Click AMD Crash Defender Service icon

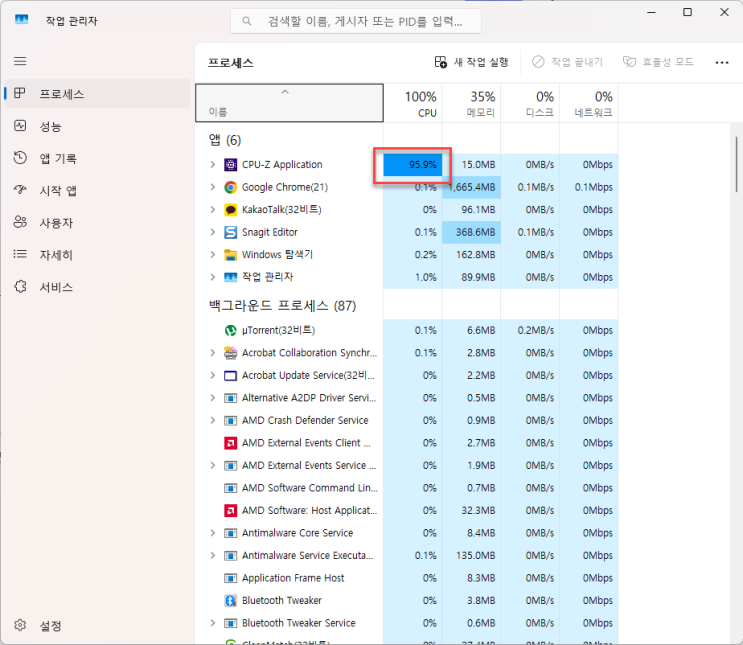coord(230,420)
